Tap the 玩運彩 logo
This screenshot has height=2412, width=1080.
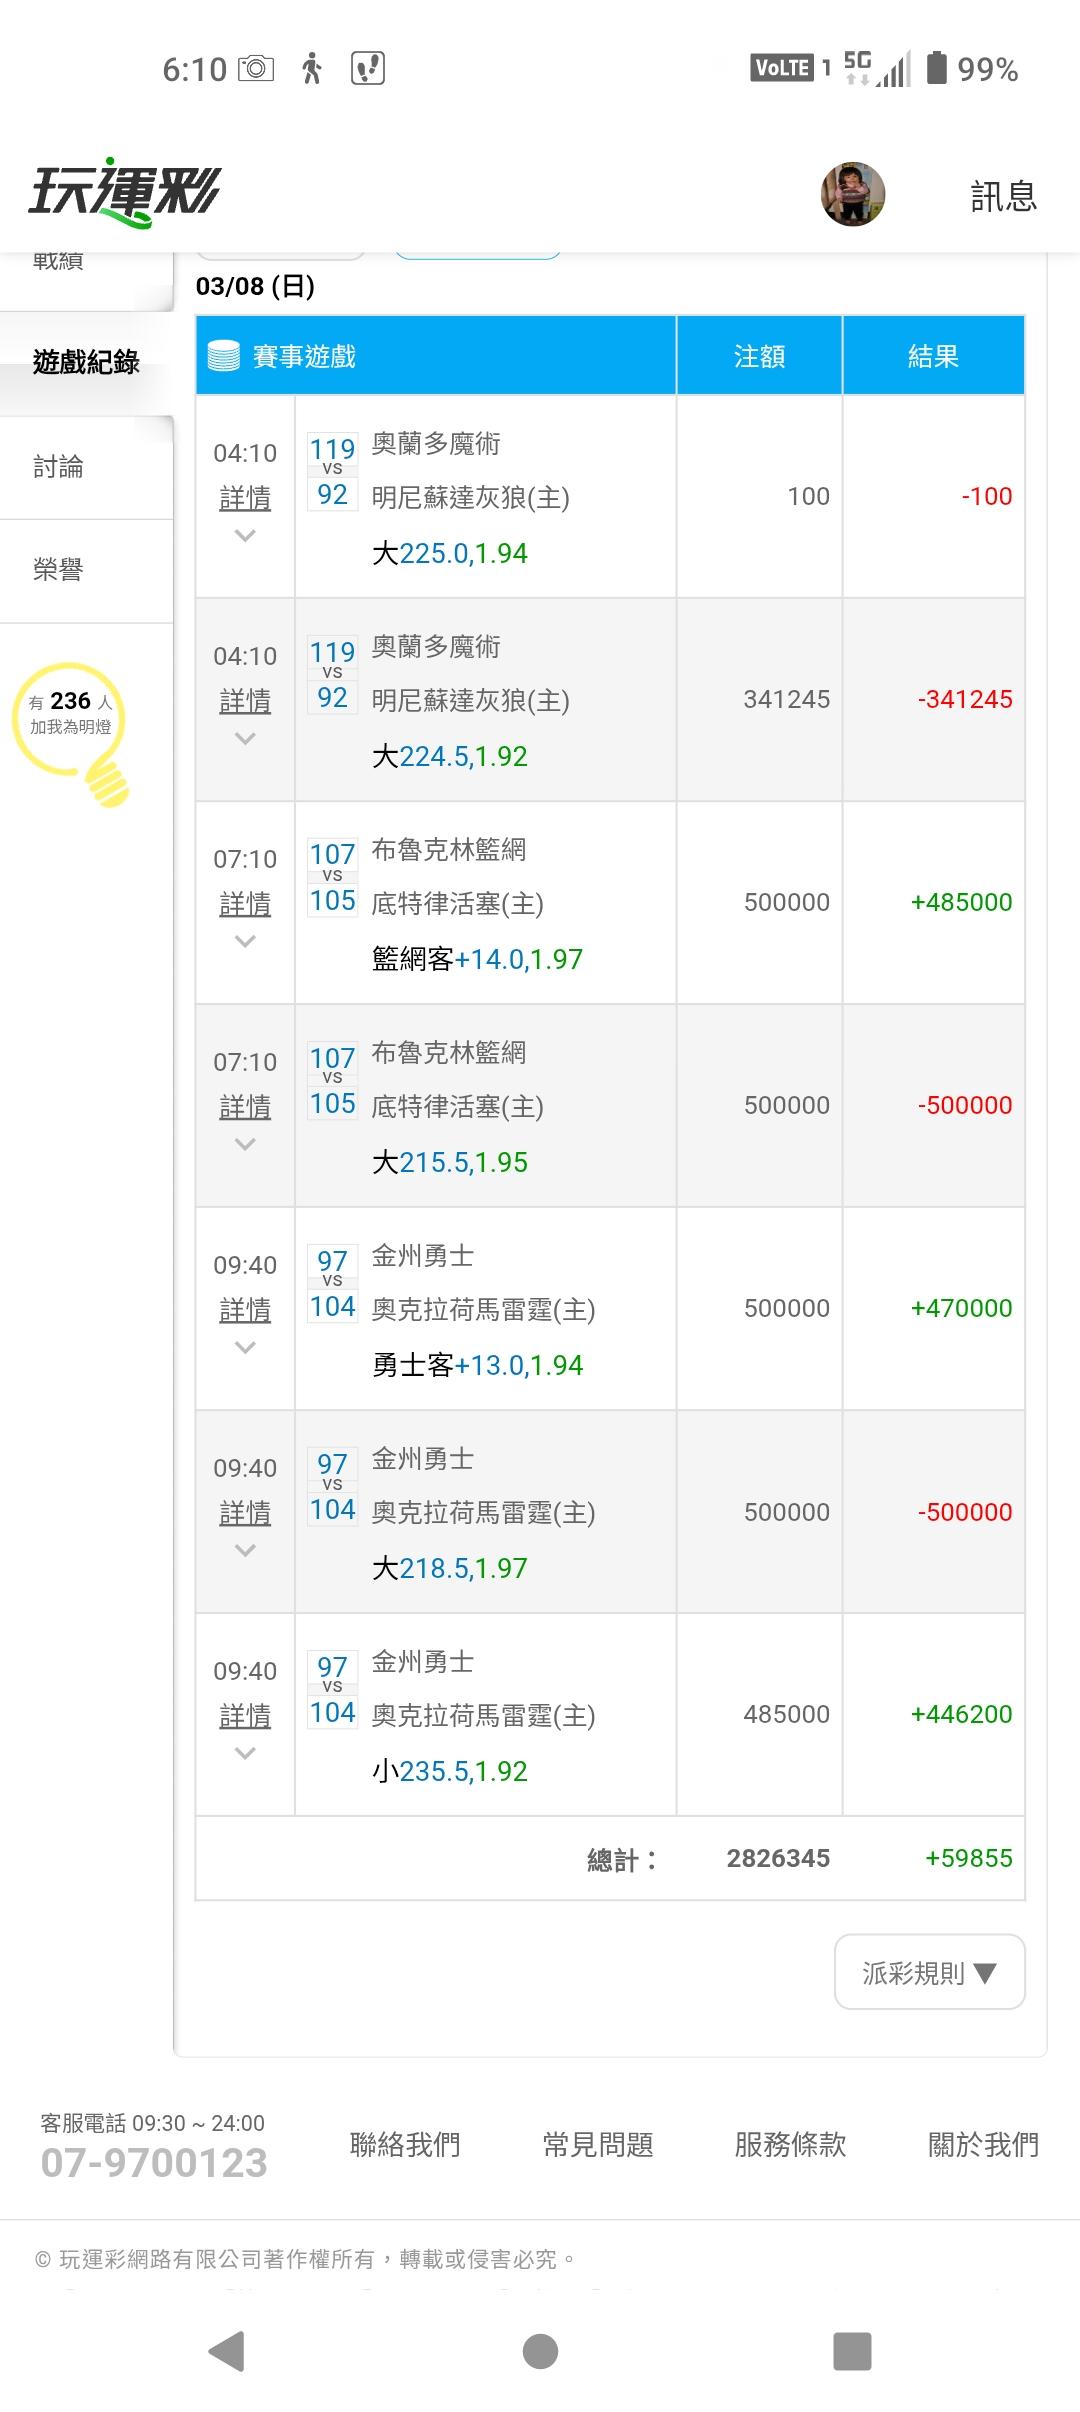[x=124, y=192]
